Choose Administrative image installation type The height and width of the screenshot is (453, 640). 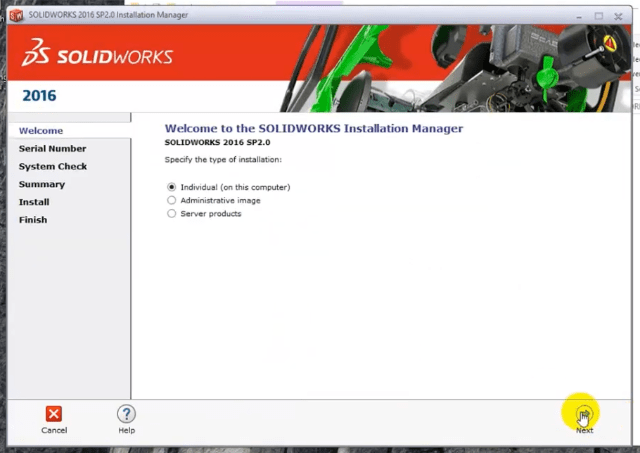click(x=171, y=200)
